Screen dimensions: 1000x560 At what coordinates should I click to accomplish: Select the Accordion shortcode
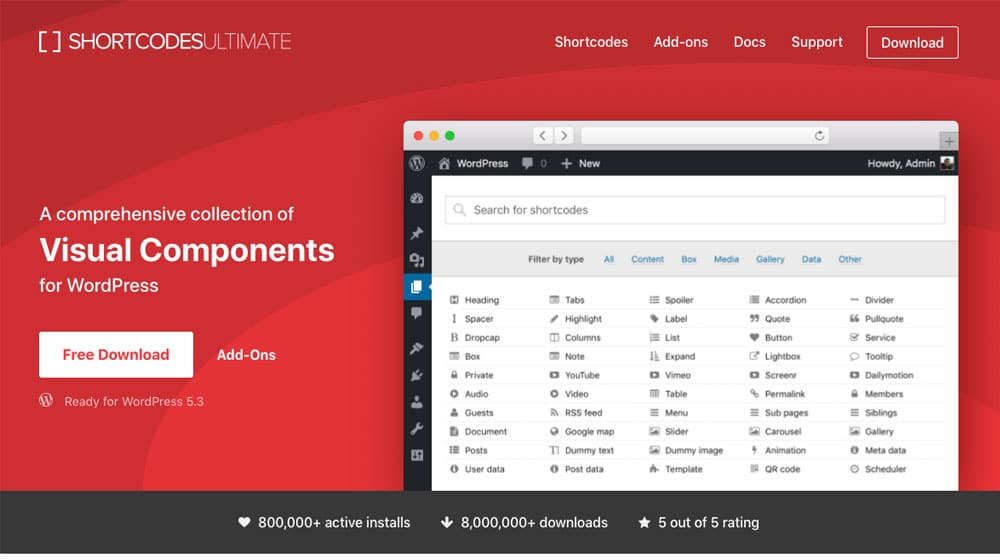778,300
